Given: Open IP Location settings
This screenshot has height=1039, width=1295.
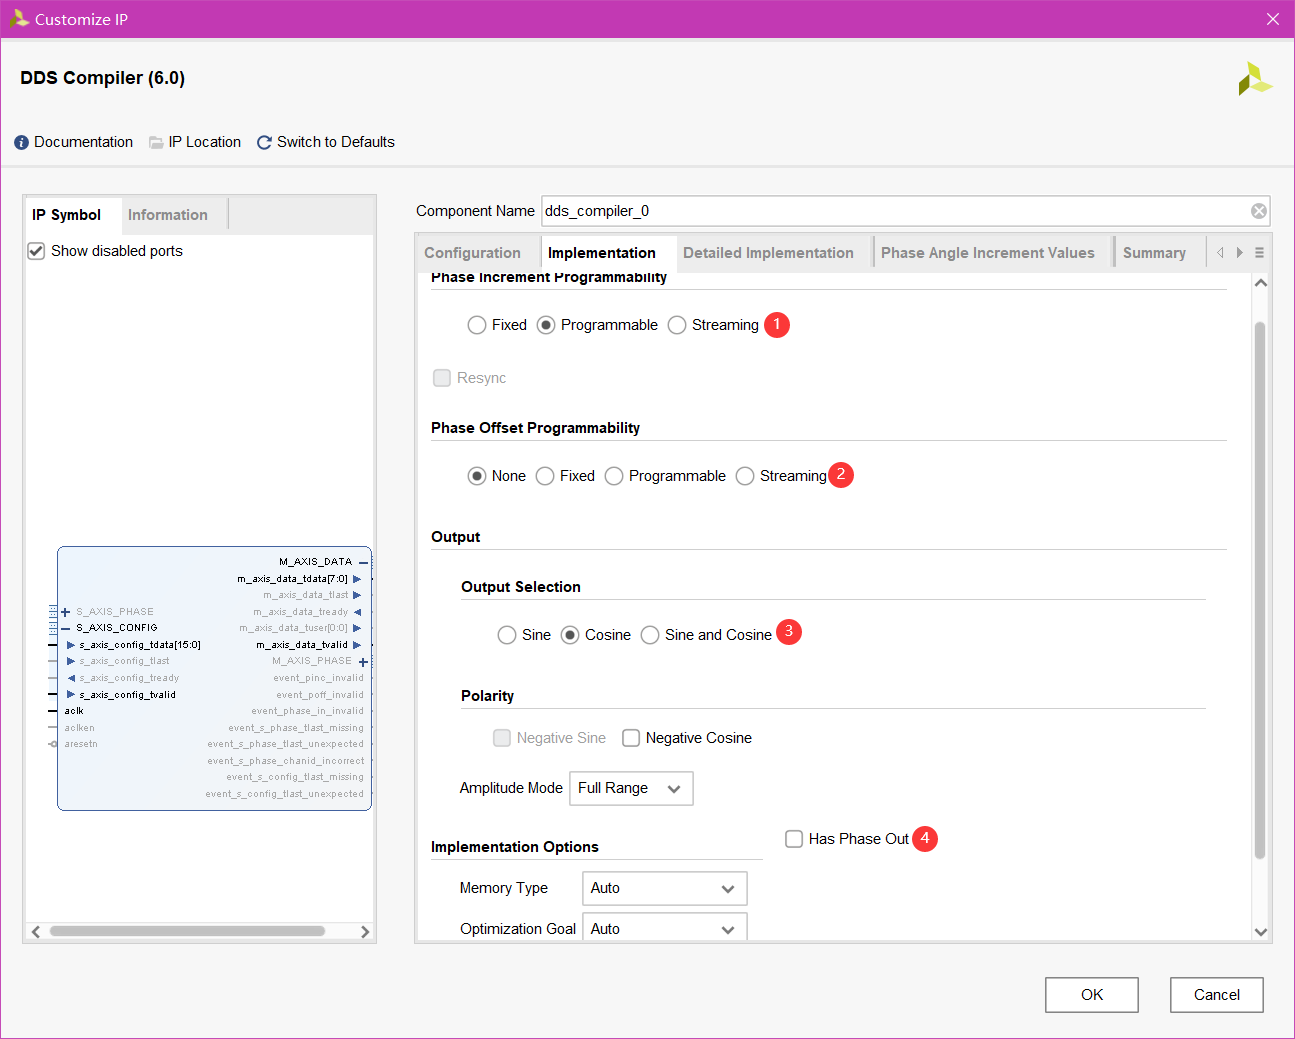Looking at the screenshot, I should point(195,142).
